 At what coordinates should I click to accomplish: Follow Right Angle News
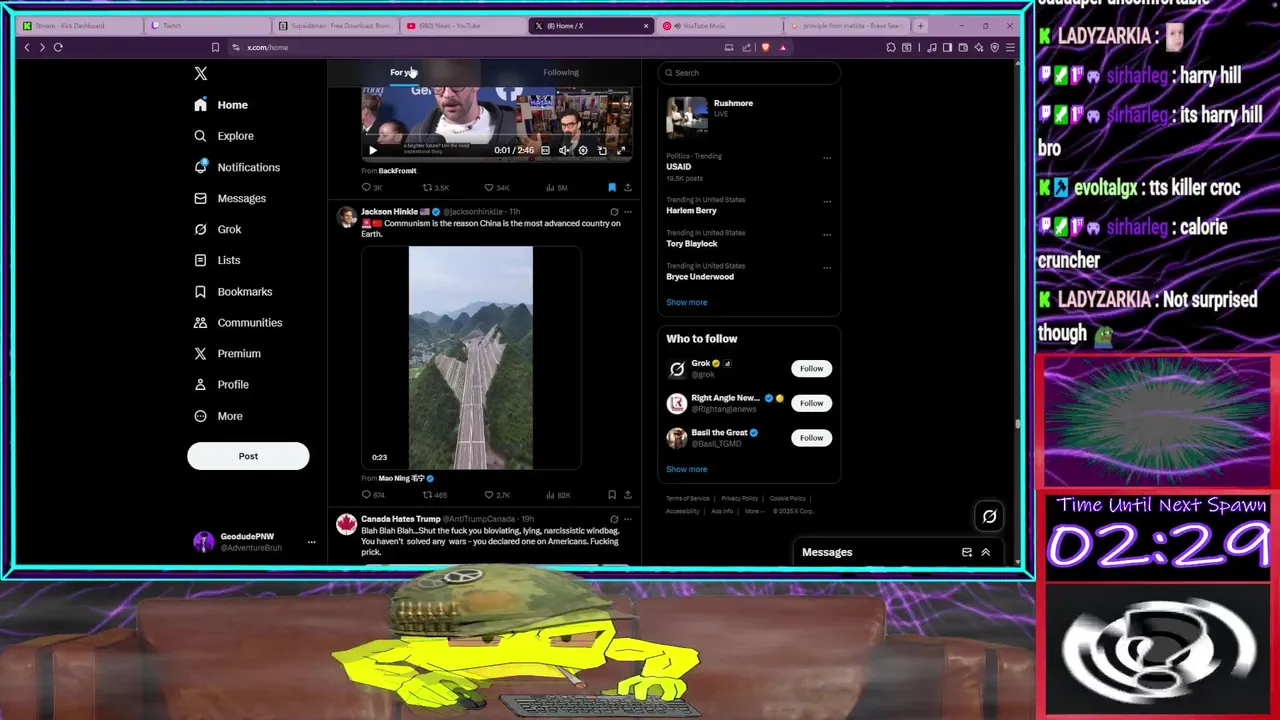811,403
